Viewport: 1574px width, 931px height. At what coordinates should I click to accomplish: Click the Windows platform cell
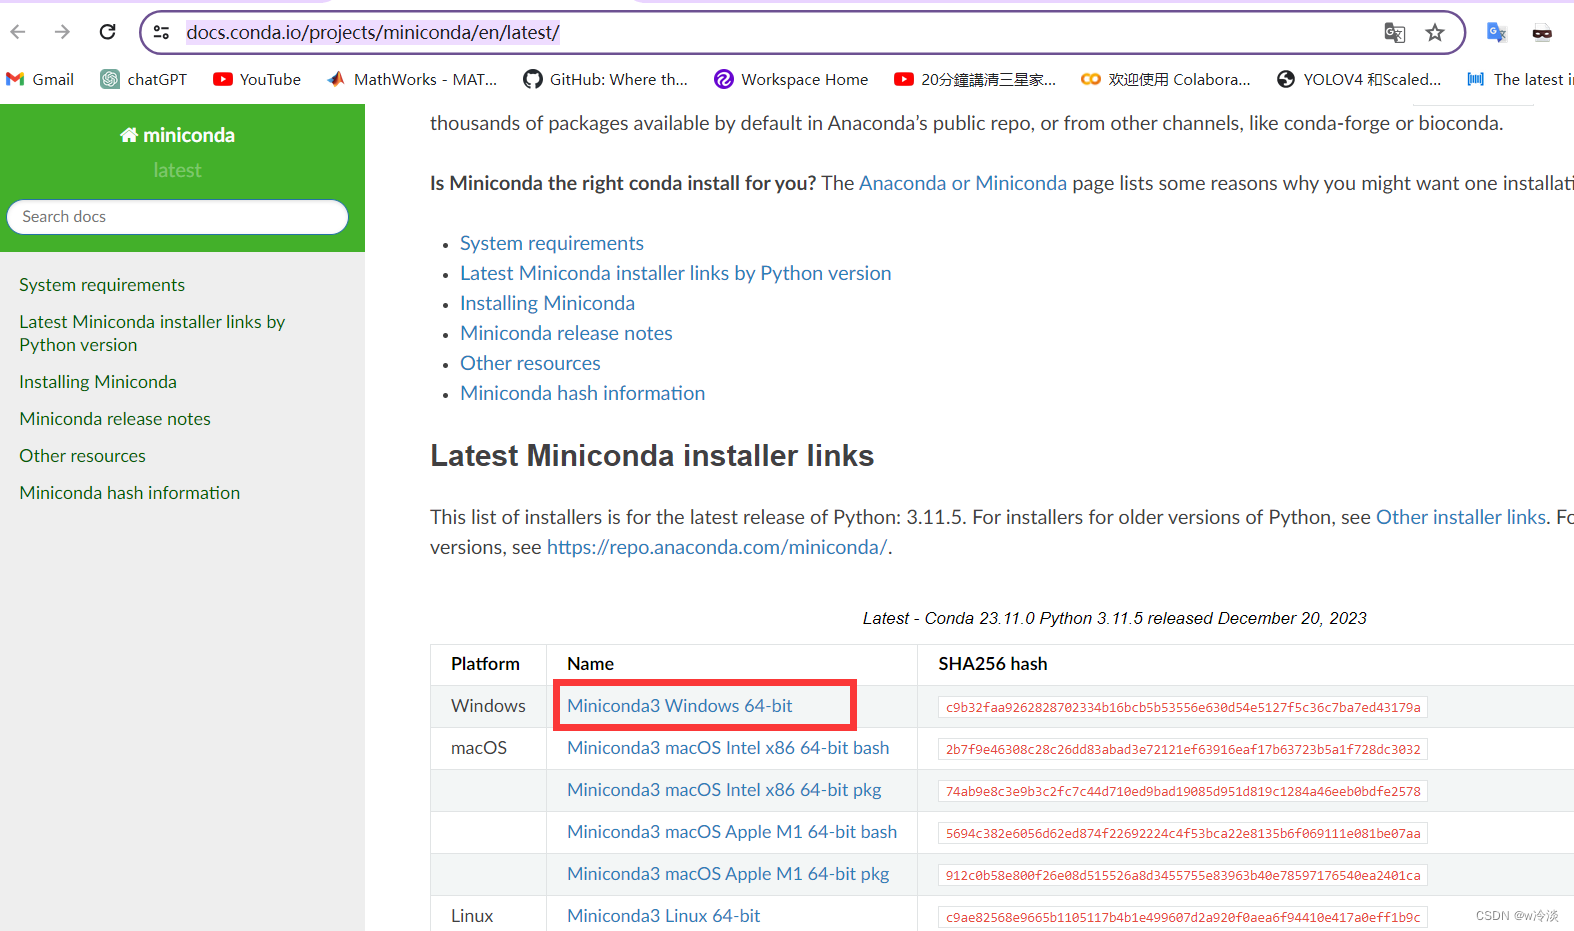[488, 706]
